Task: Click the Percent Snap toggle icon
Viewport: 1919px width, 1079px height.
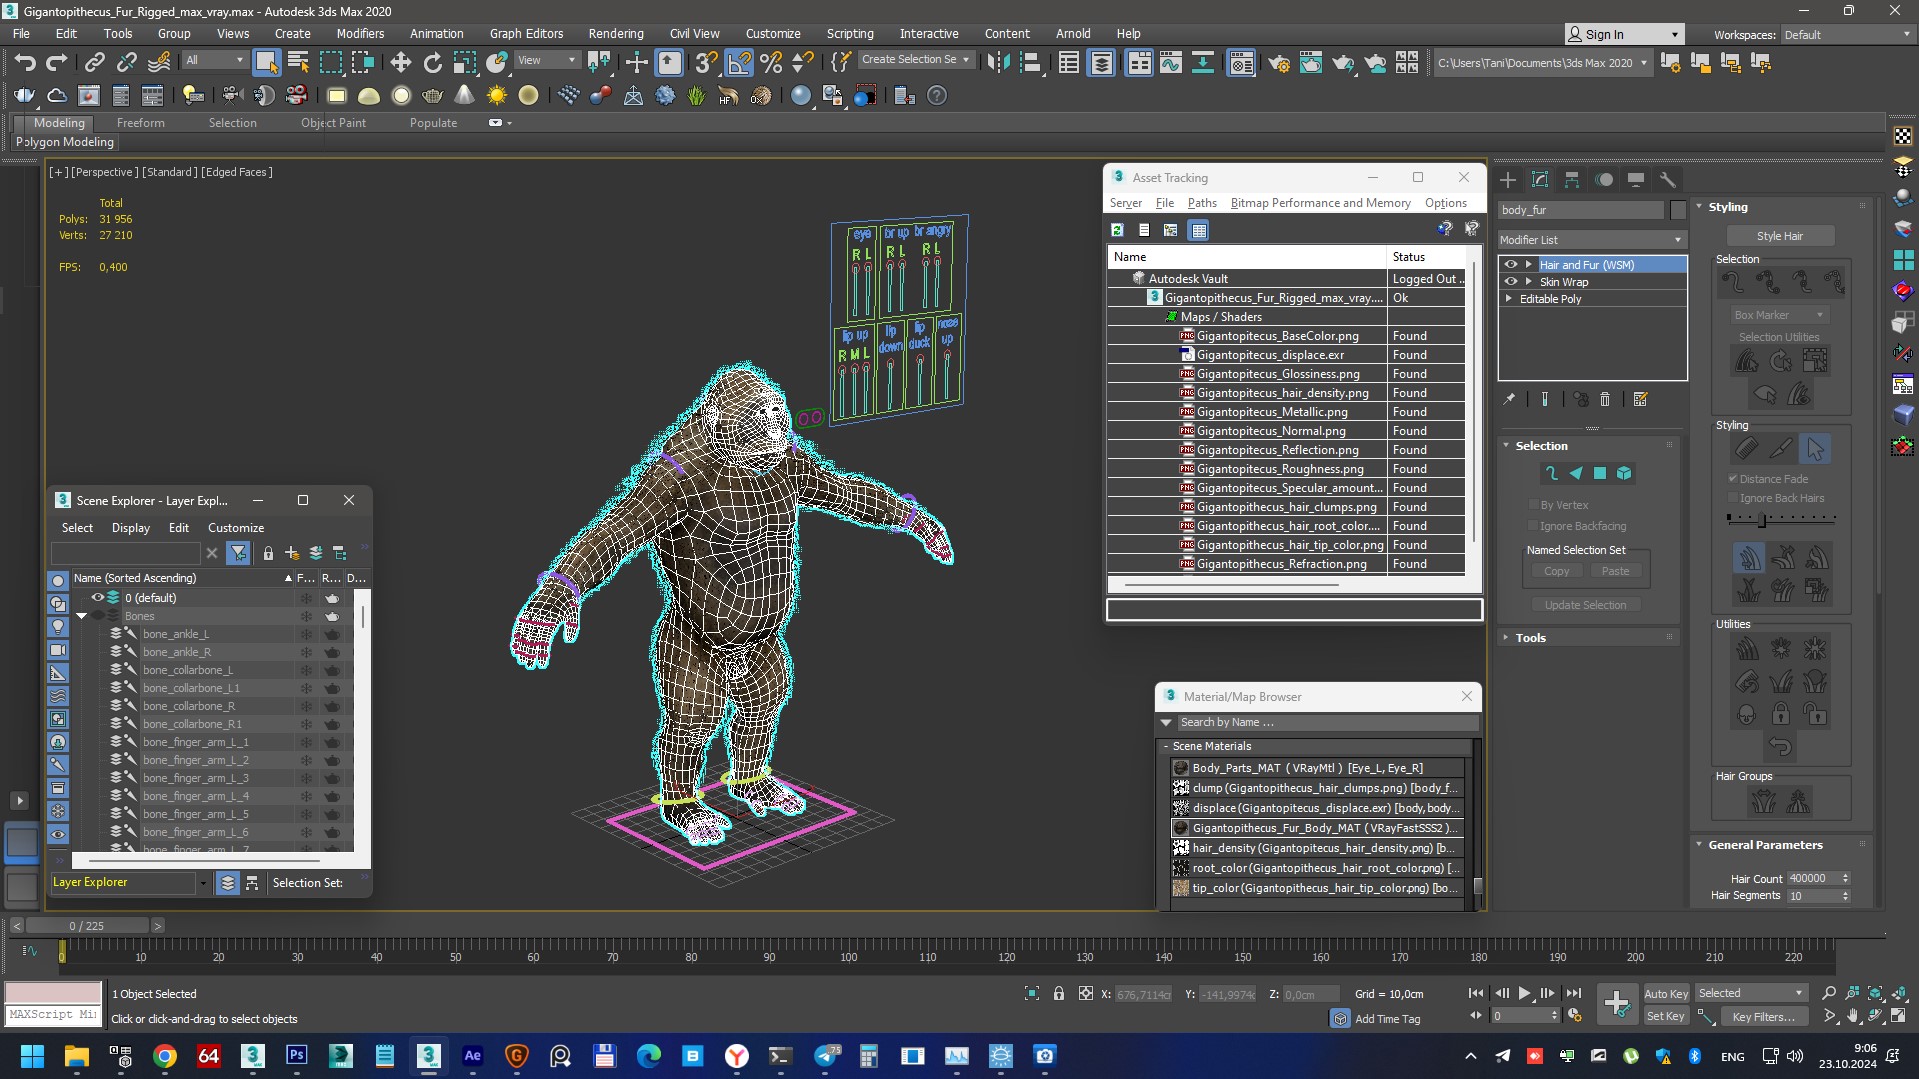Action: tap(771, 63)
